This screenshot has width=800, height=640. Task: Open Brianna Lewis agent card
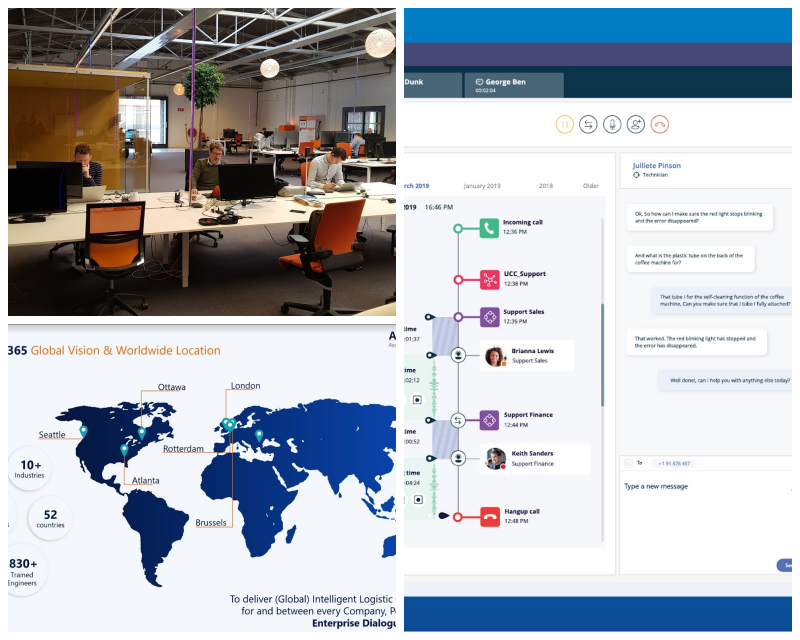pos(527,356)
